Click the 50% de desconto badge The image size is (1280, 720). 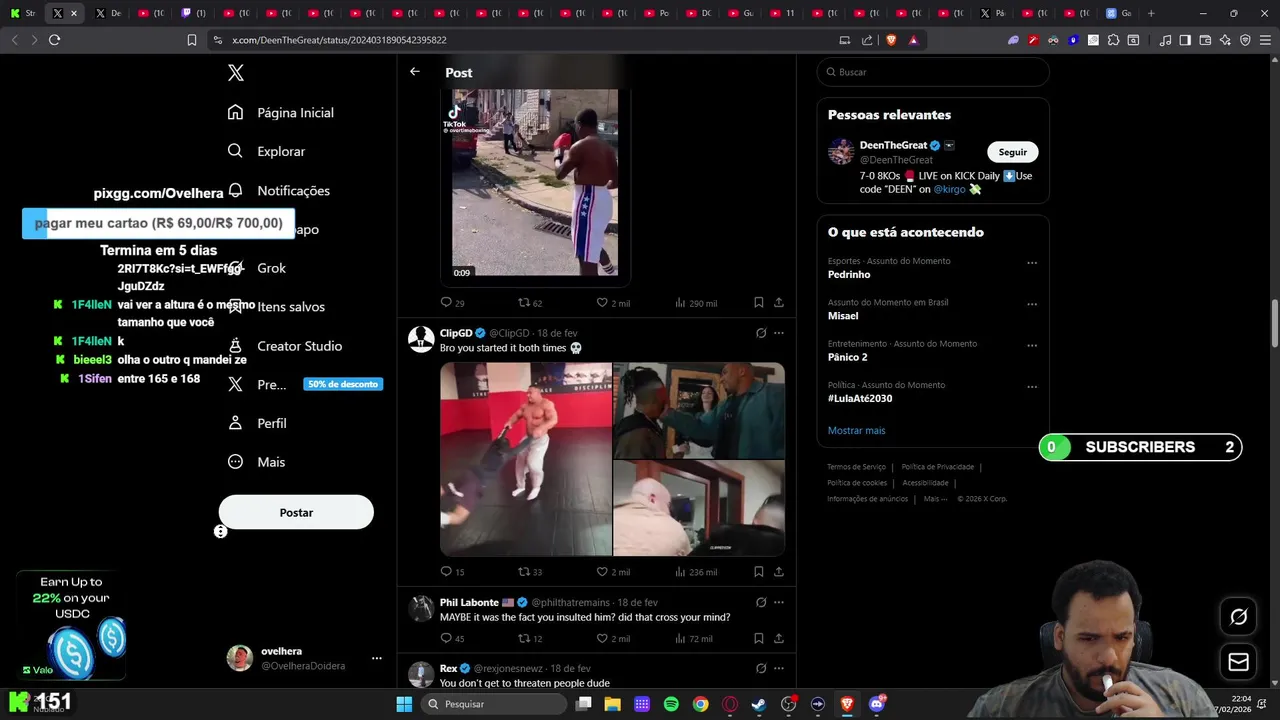click(343, 384)
